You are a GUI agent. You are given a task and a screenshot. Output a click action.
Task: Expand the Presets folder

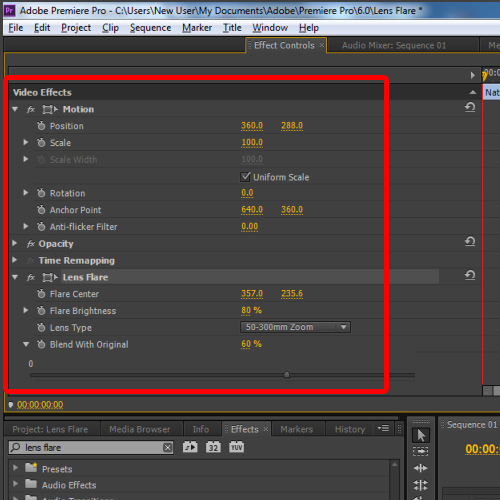click(x=15, y=468)
